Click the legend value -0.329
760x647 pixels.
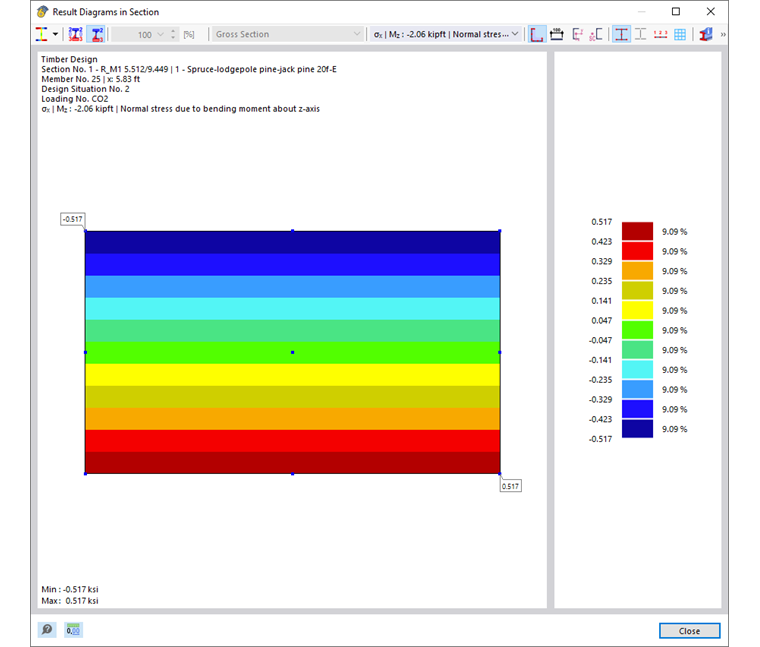[x=601, y=399]
